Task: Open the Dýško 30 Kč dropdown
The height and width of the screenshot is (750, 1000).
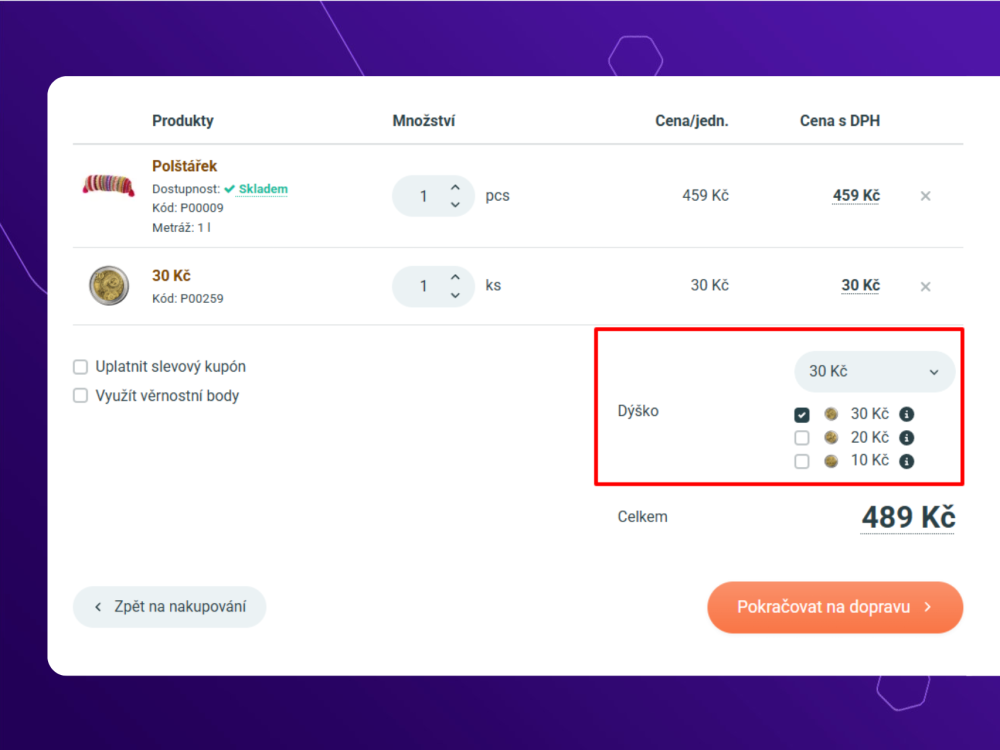Action: [874, 371]
